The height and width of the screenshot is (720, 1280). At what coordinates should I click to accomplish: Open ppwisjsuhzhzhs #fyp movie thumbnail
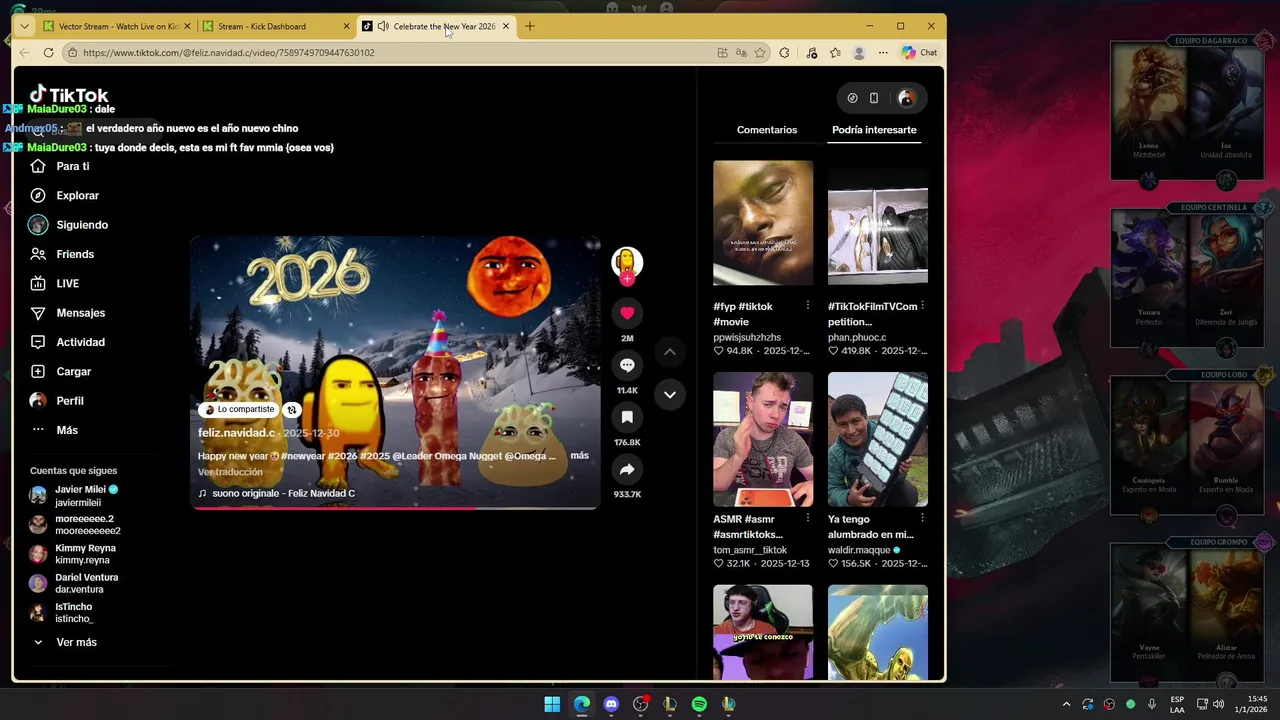pos(763,223)
